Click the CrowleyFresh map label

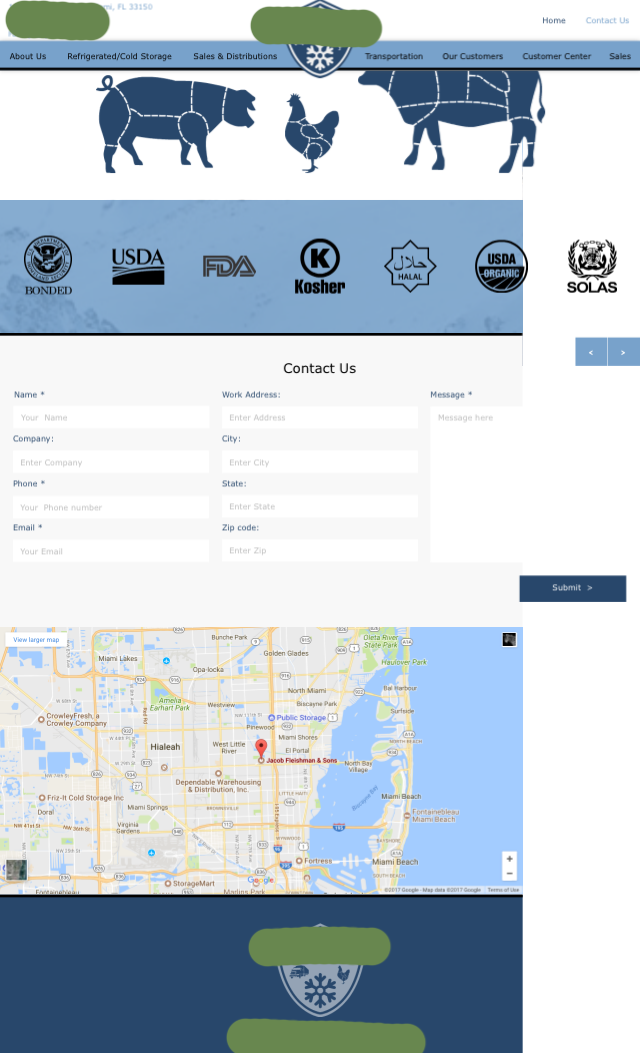pyautogui.click(x=76, y=719)
